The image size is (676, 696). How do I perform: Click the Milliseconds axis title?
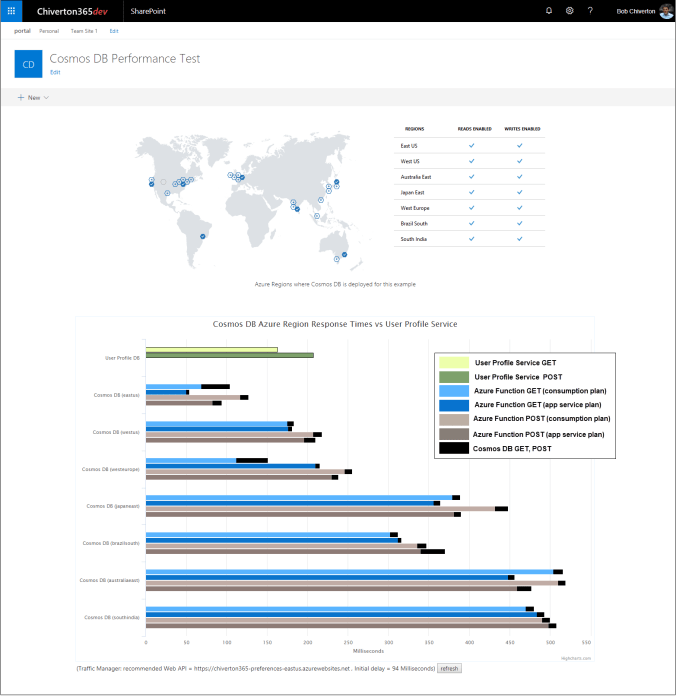coord(368,651)
